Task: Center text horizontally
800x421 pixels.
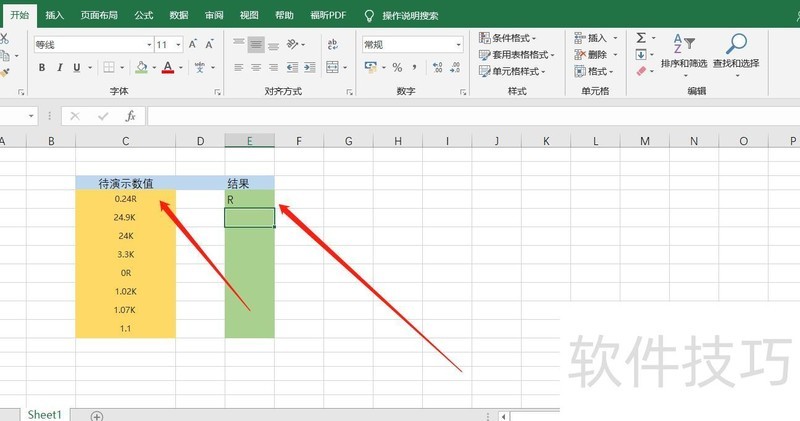Action: coord(256,67)
